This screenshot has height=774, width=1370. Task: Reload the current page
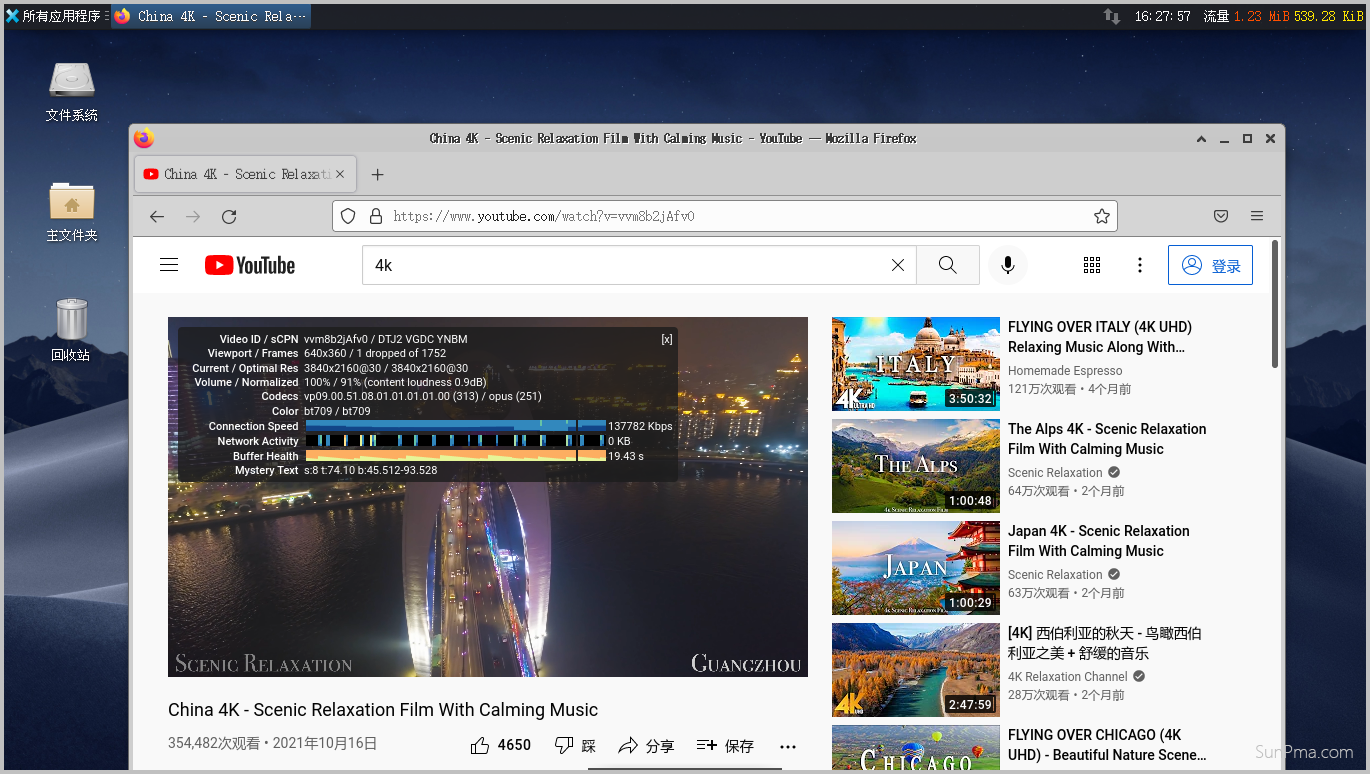pos(229,216)
